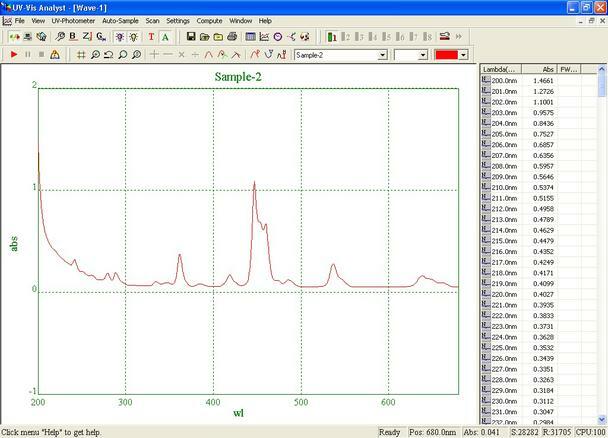
Task: Click the yellow folder icon
Action: (x=218, y=37)
